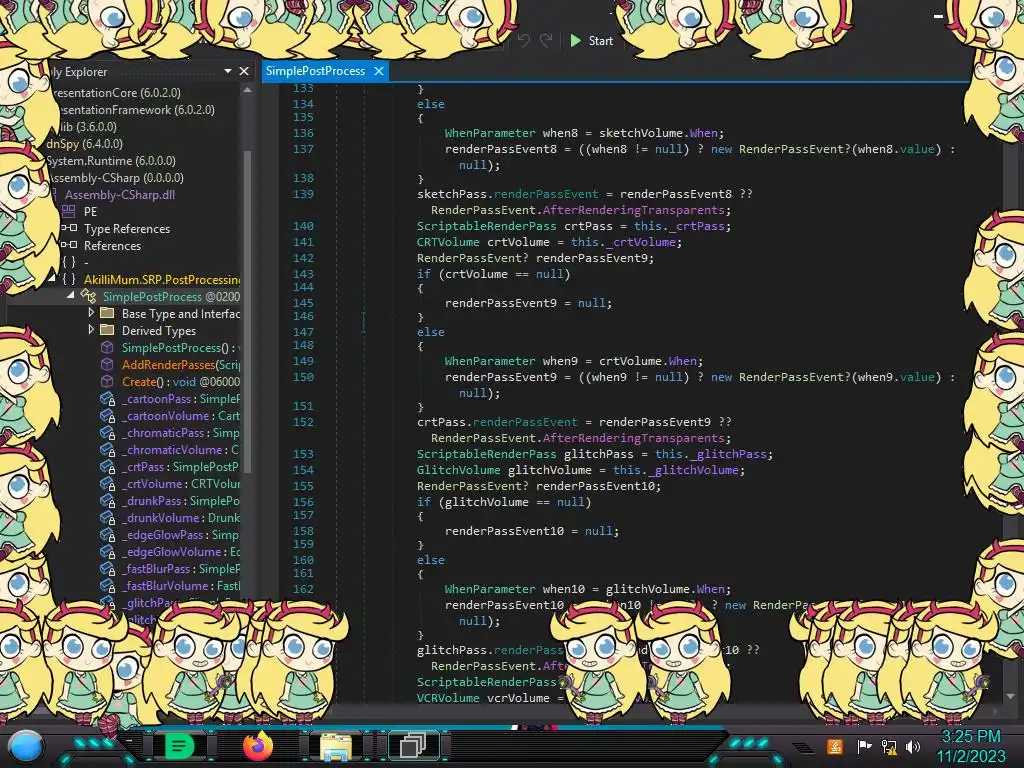Click the Assembly Explorer scroll-up arrow
This screenshot has height=768, width=1024.
248,90
